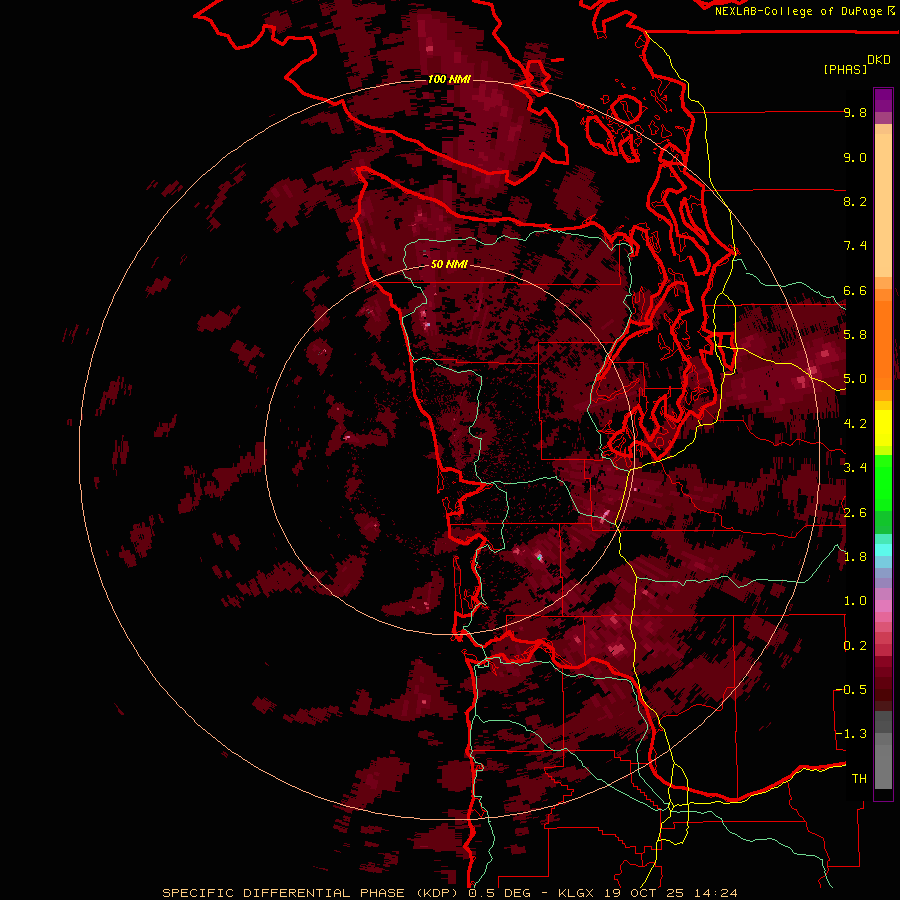This screenshot has width=900, height=900.
Task: Click the 4.2 scale value
Action: pos(855,424)
